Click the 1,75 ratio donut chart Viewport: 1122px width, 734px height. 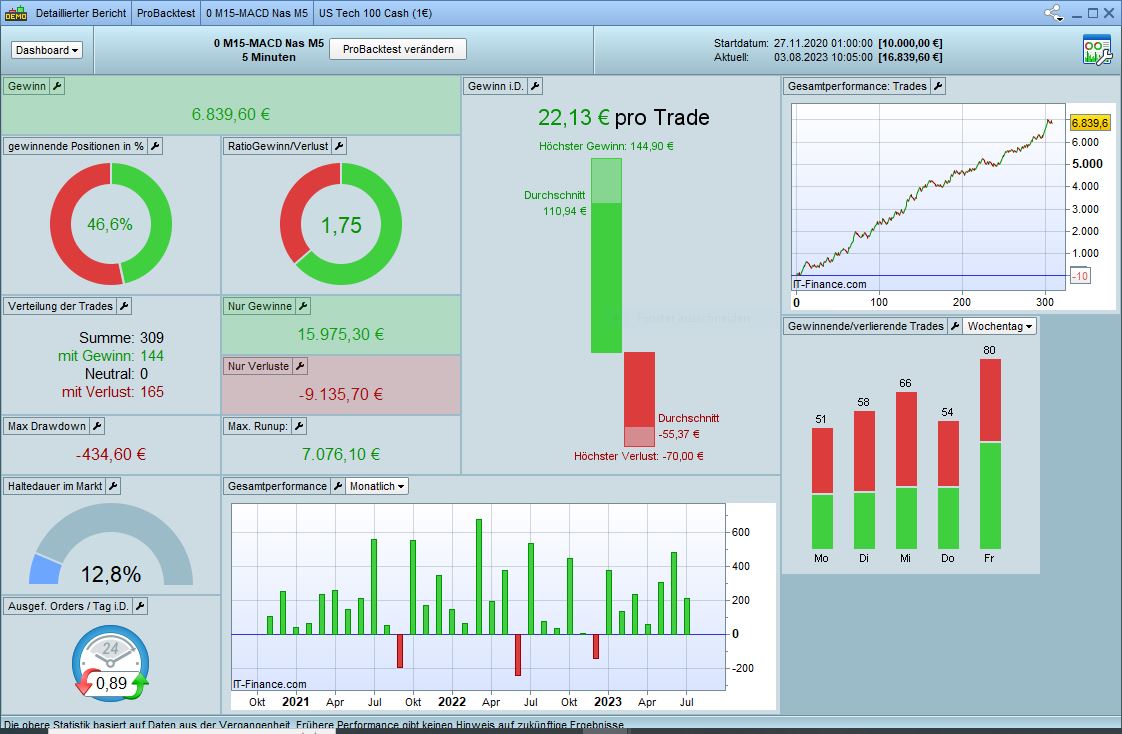click(341, 224)
